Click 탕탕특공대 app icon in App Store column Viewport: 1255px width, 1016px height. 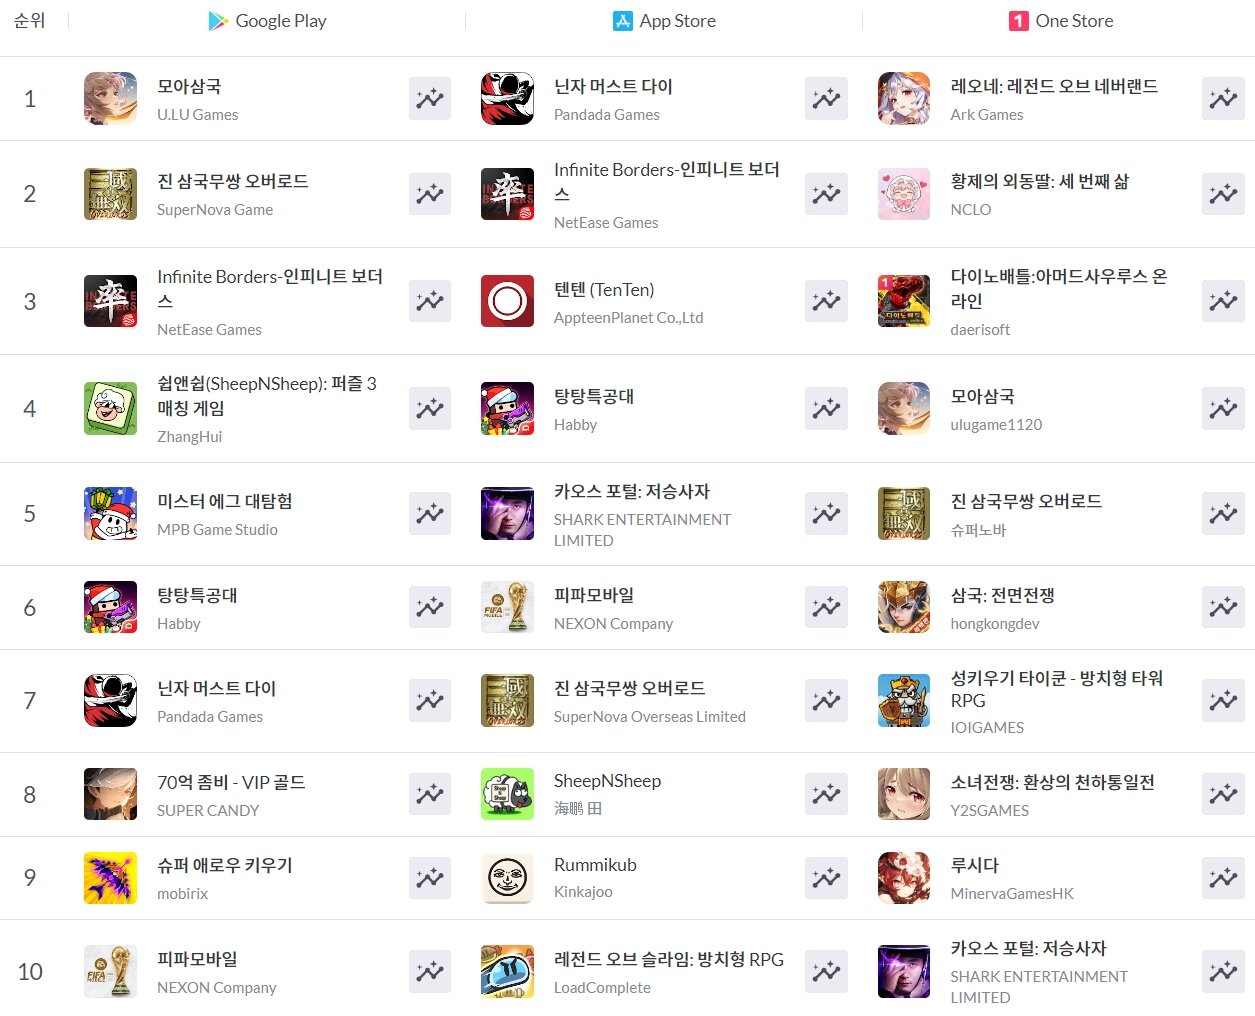pos(507,408)
